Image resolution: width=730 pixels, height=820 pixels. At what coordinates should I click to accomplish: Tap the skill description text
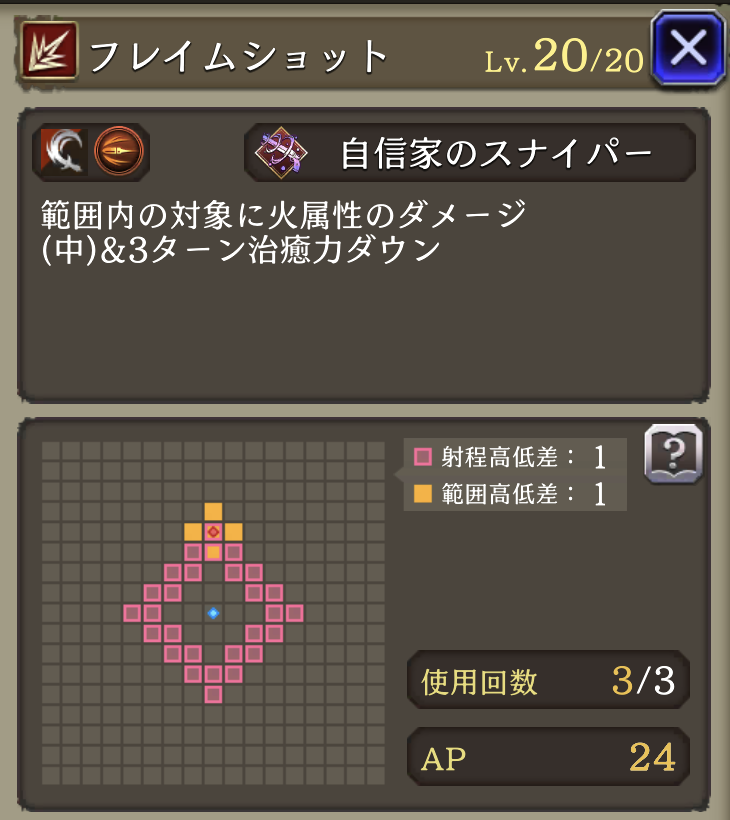(283, 232)
